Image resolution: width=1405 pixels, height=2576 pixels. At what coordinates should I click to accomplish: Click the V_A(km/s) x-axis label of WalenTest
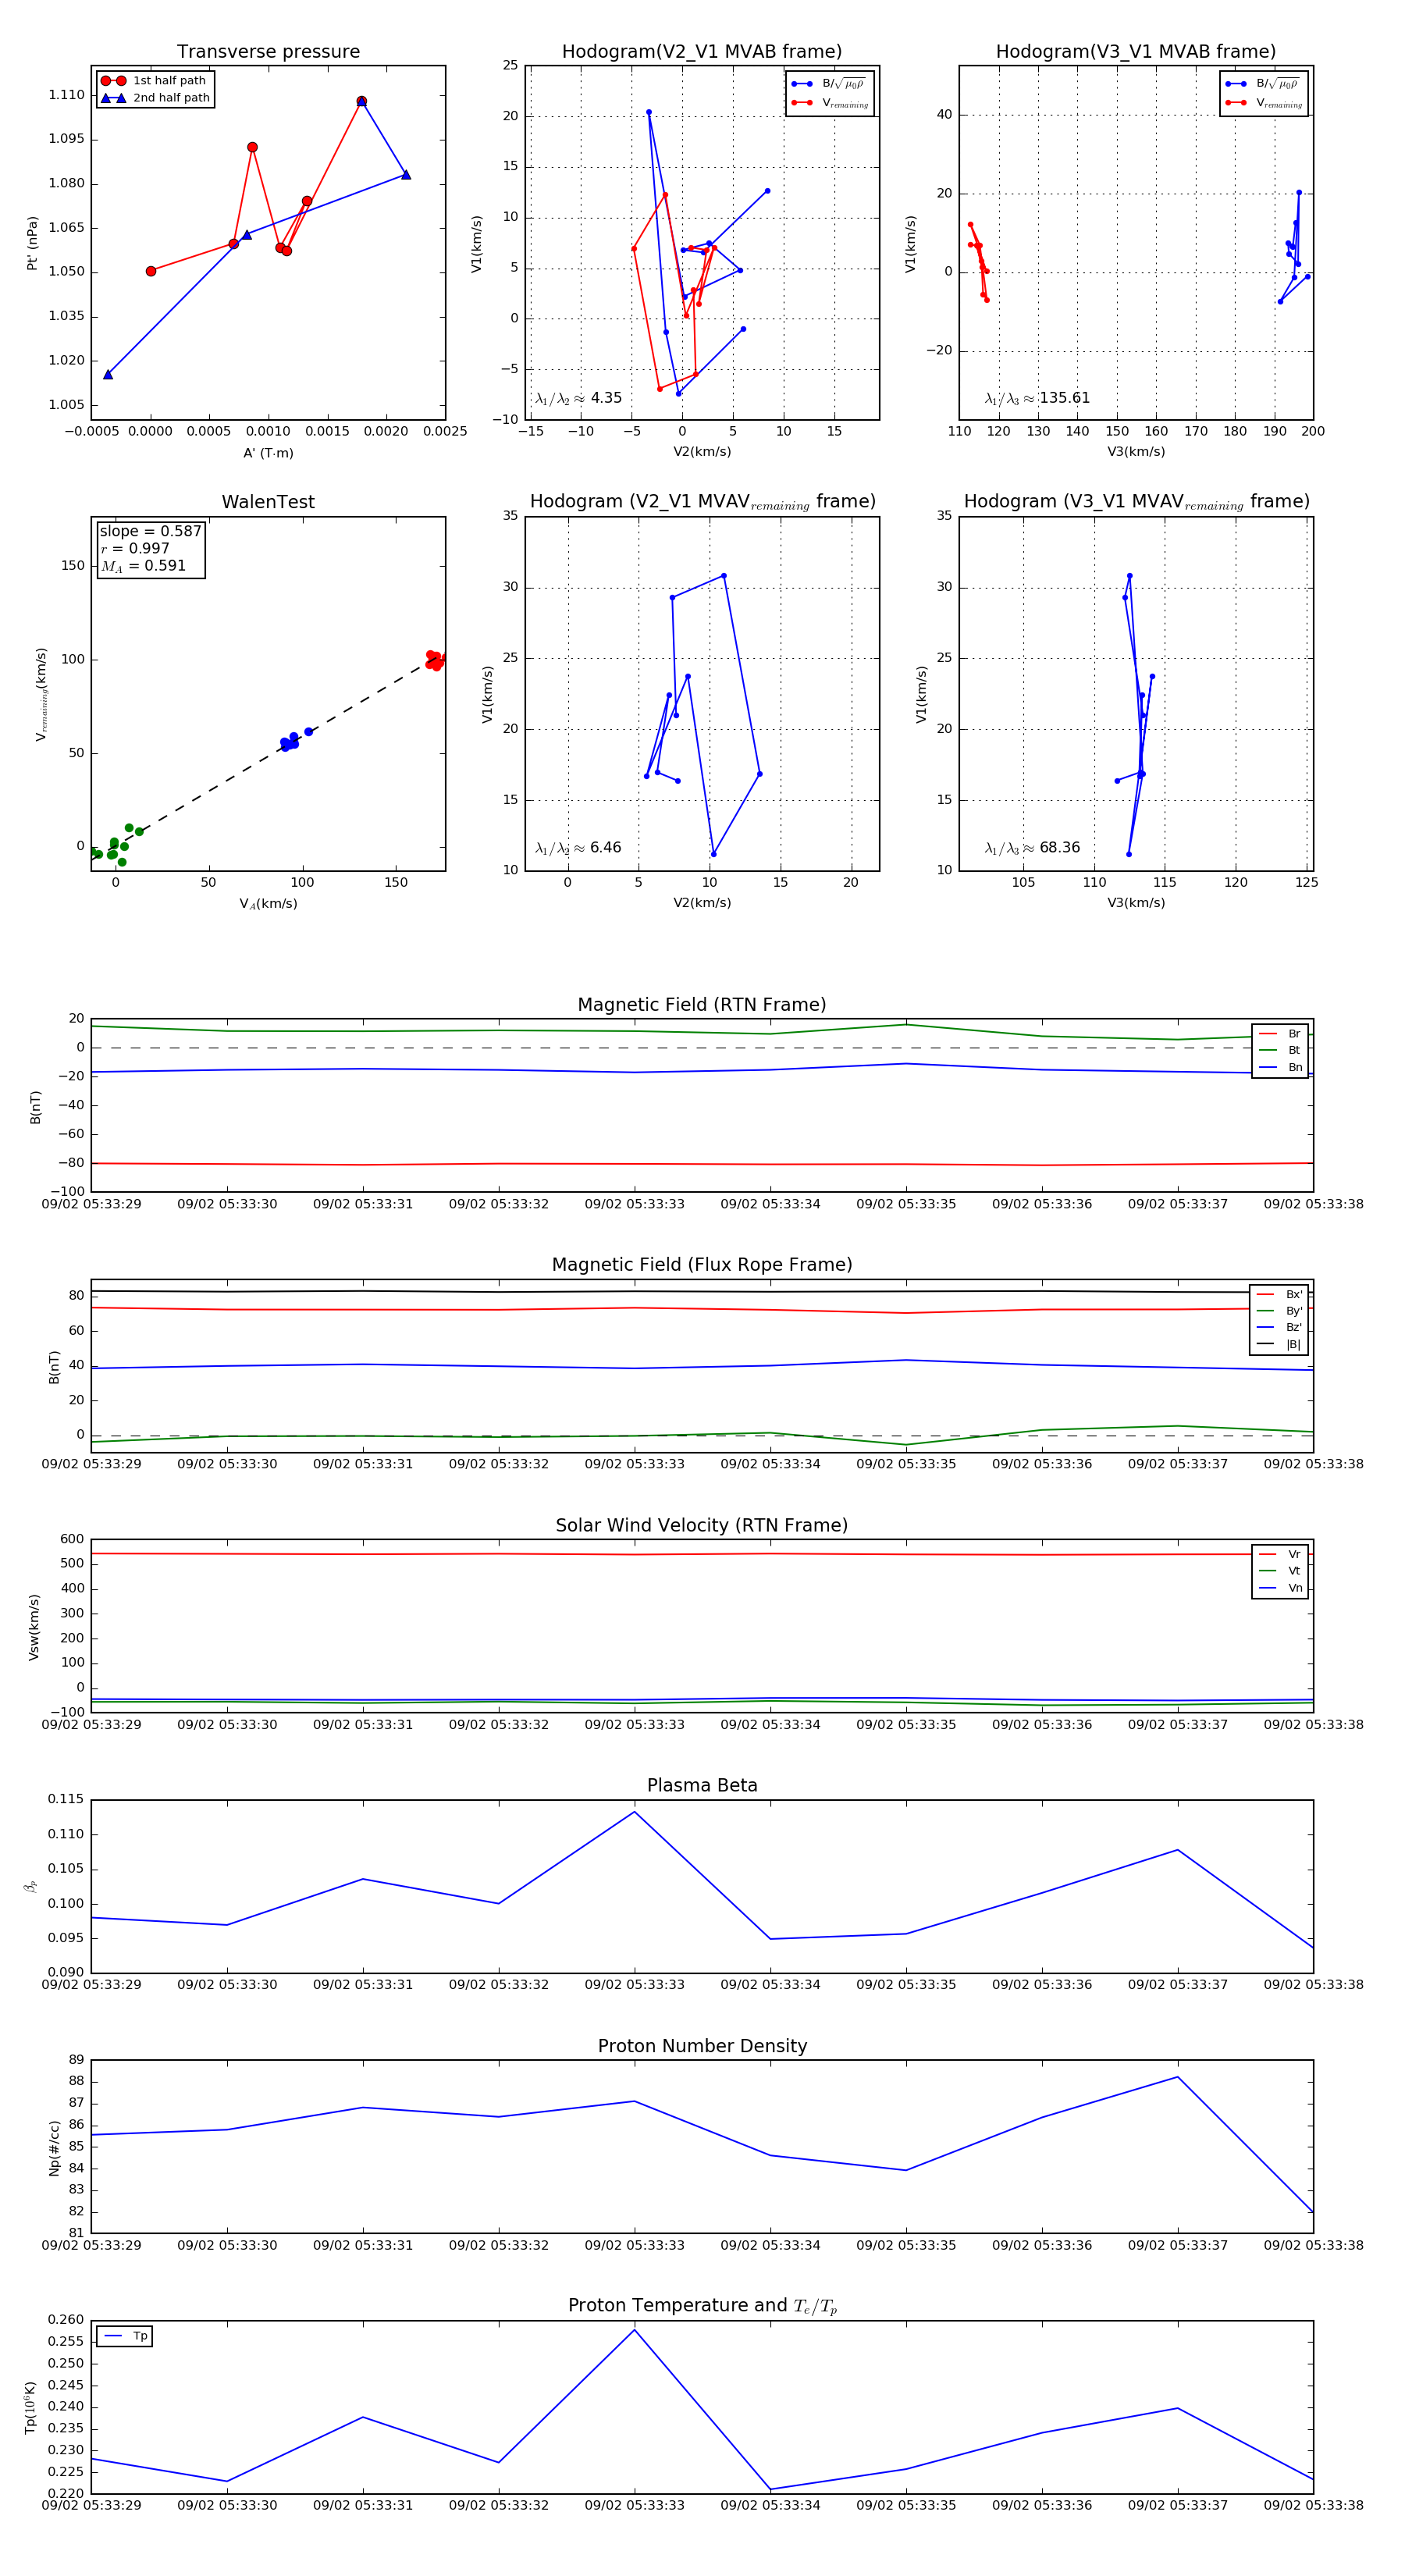[x=268, y=904]
